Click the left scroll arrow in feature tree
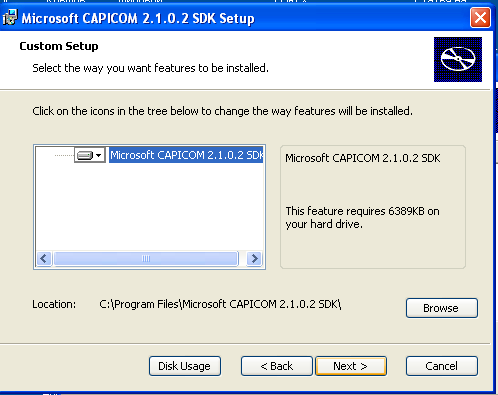 click(x=44, y=258)
